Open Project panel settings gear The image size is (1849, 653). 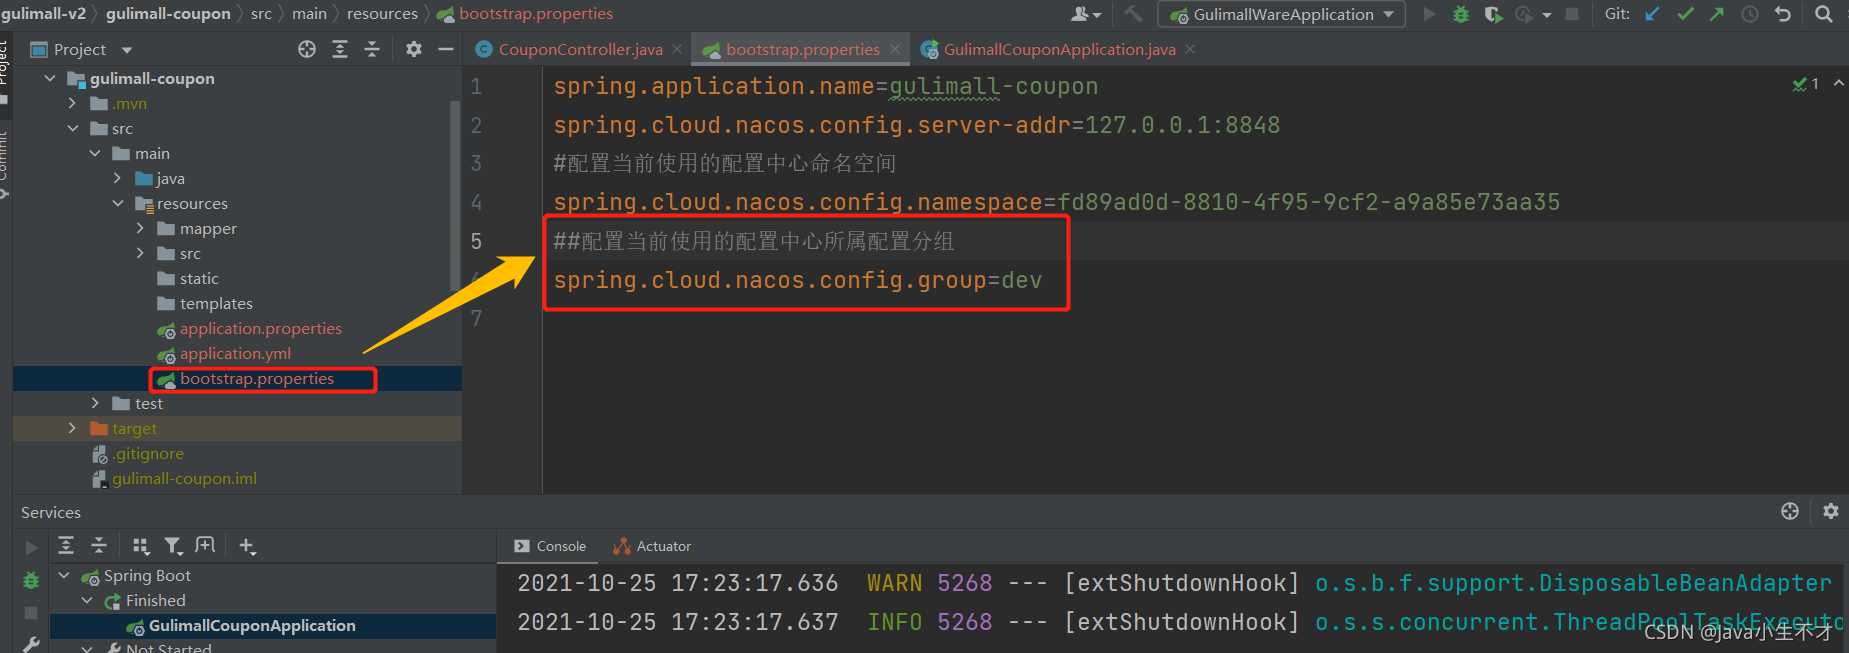(414, 49)
